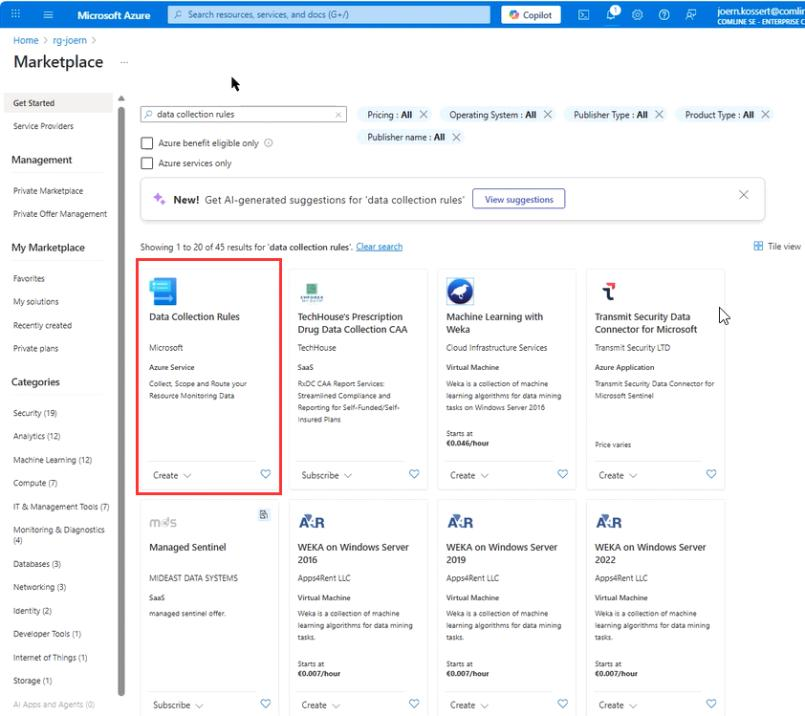805x716 pixels.
Task: Click Managed Sentinel private offer badge icon
Action: pos(264,514)
